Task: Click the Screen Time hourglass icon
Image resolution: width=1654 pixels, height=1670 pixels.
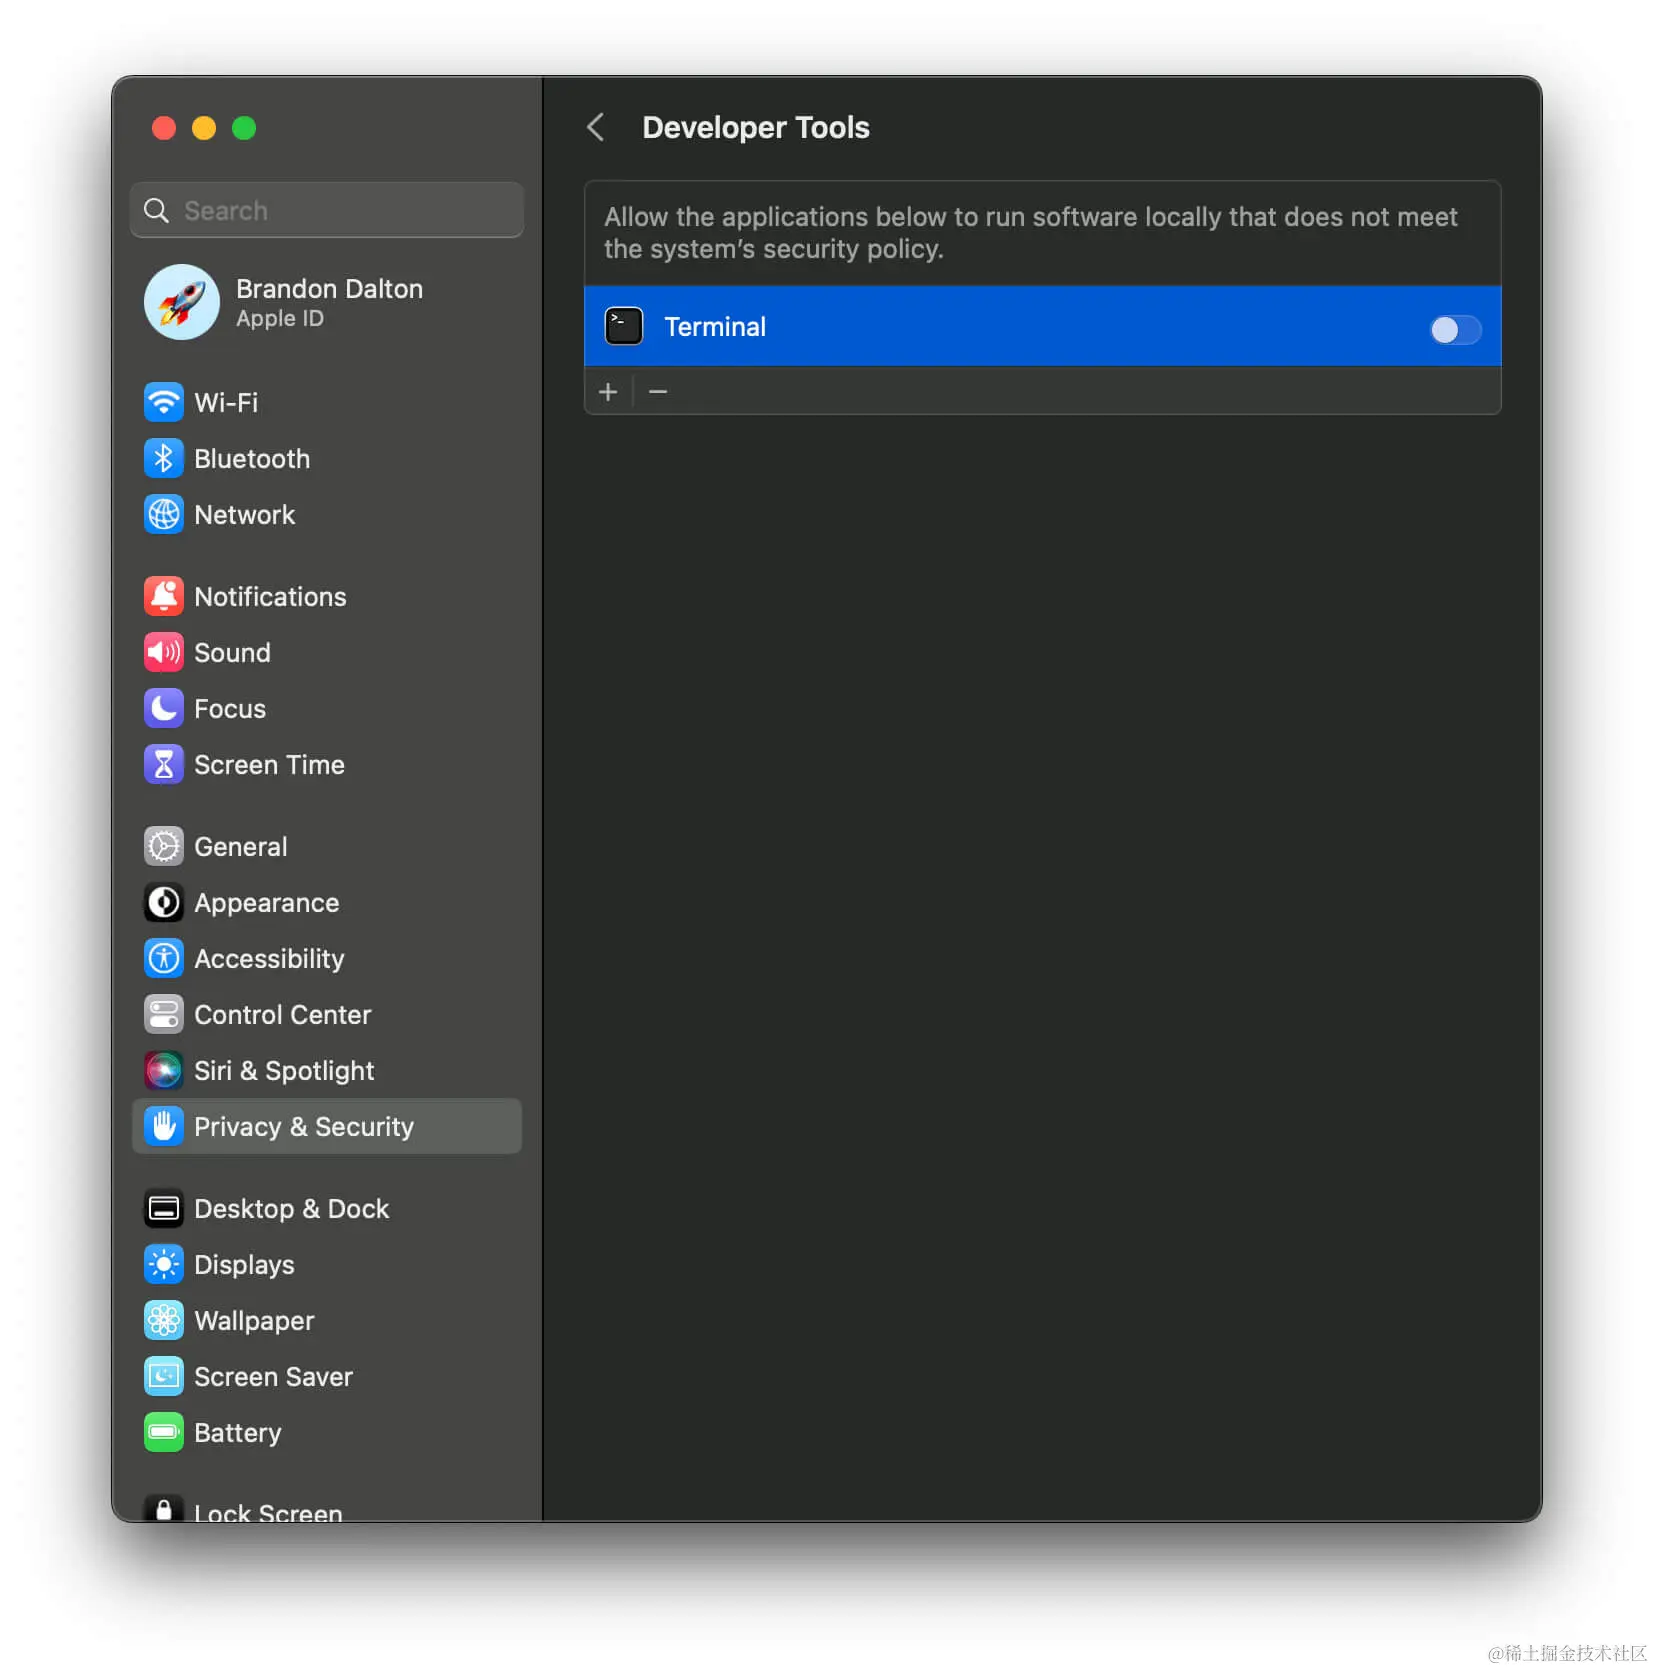Action: click(x=163, y=764)
